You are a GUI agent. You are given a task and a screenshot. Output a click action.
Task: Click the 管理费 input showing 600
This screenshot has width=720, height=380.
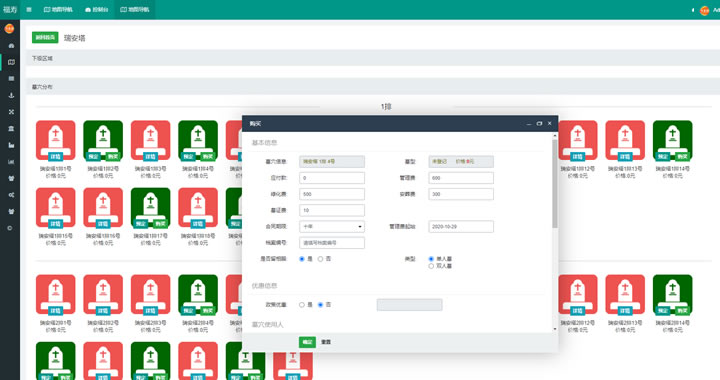click(x=461, y=178)
